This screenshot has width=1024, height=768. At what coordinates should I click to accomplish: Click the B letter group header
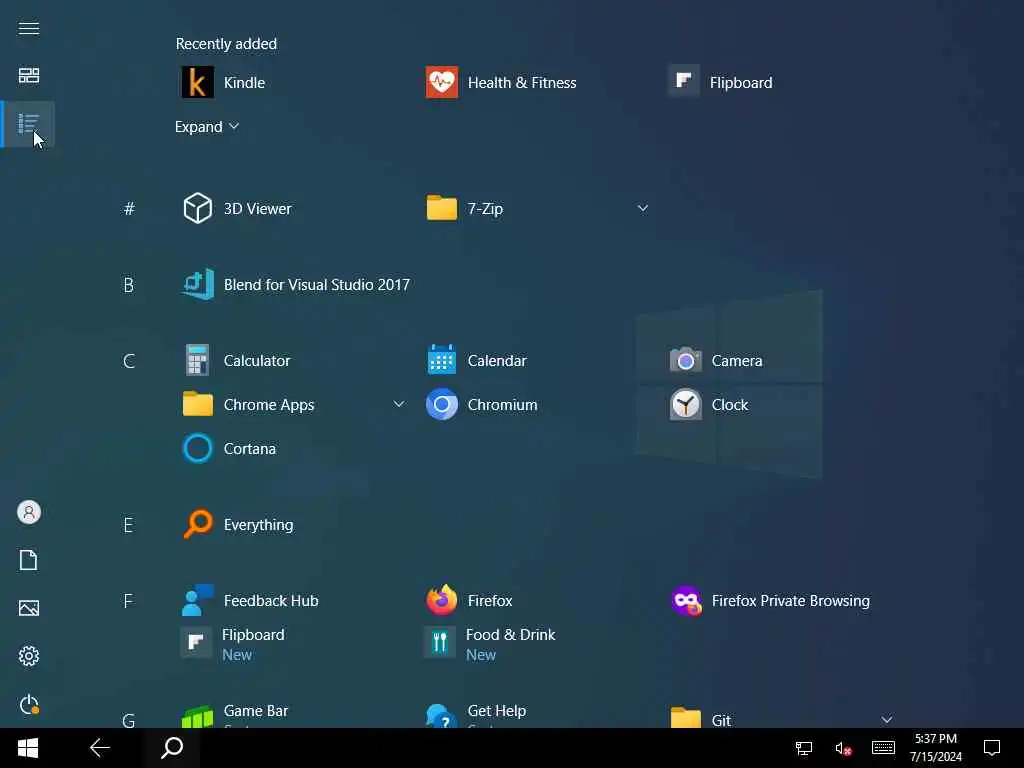pyautogui.click(x=129, y=285)
